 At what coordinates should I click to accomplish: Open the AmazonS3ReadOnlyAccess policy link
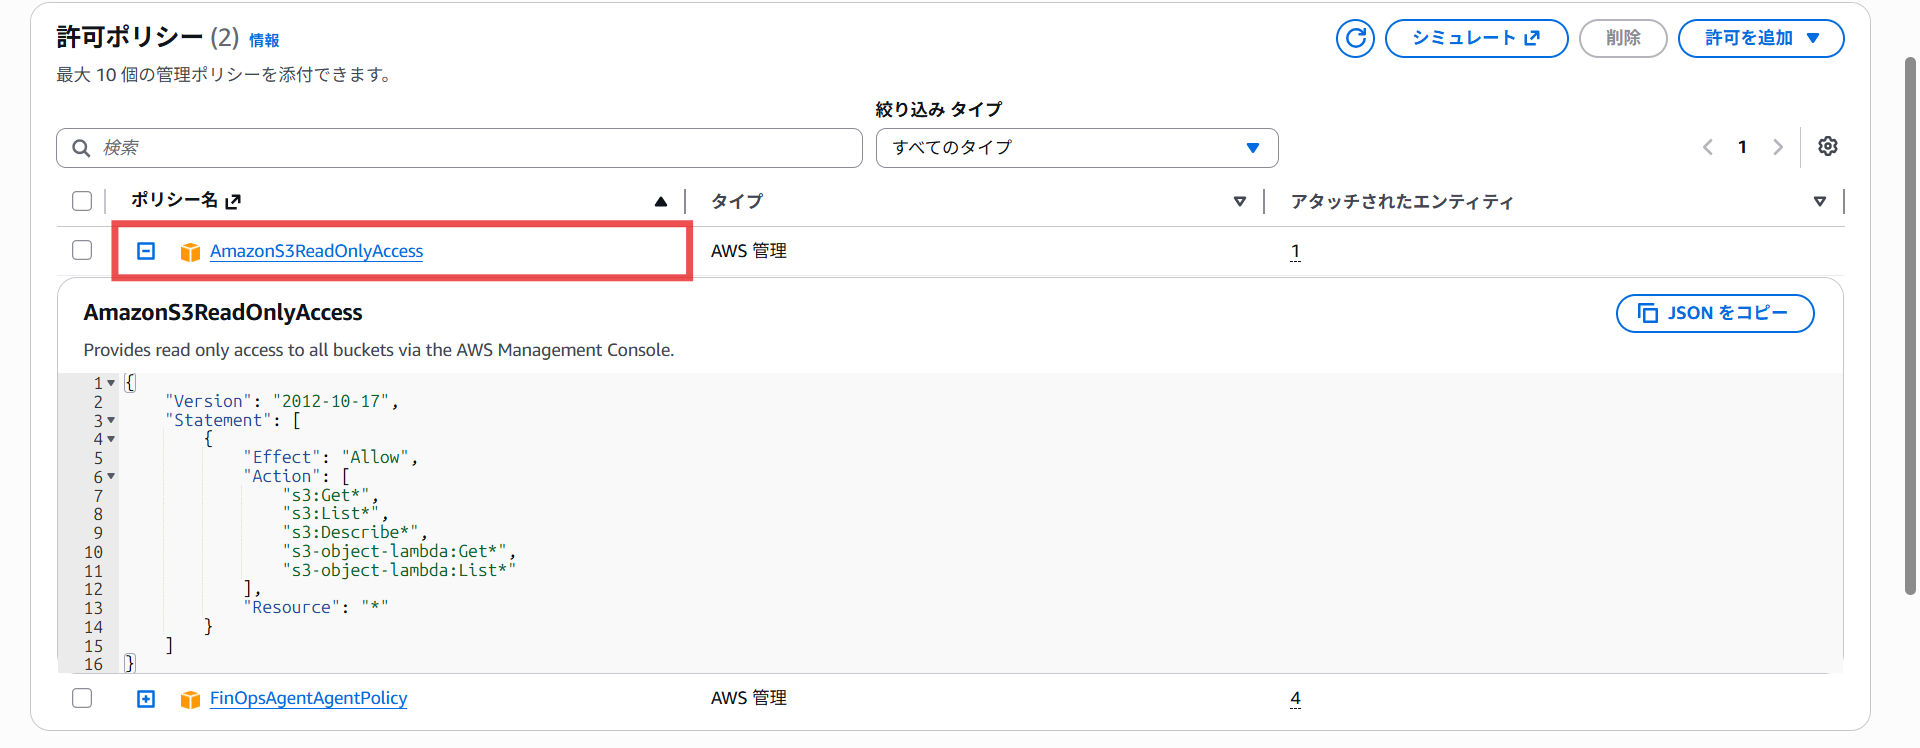pyautogui.click(x=316, y=251)
